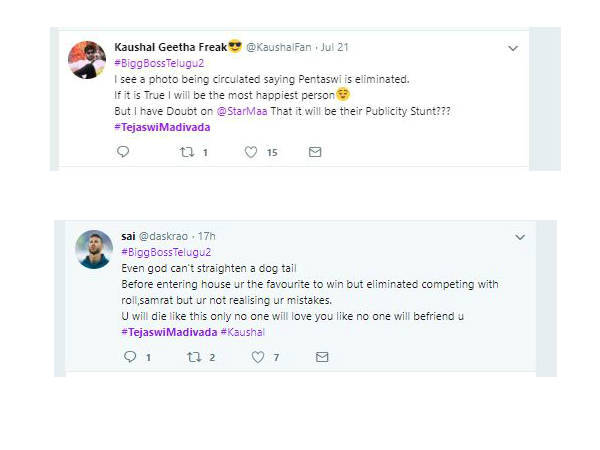This screenshot has width=600, height=450.
Task: Expand the options chevron on sai's tweet
Action: [x=519, y=237]
